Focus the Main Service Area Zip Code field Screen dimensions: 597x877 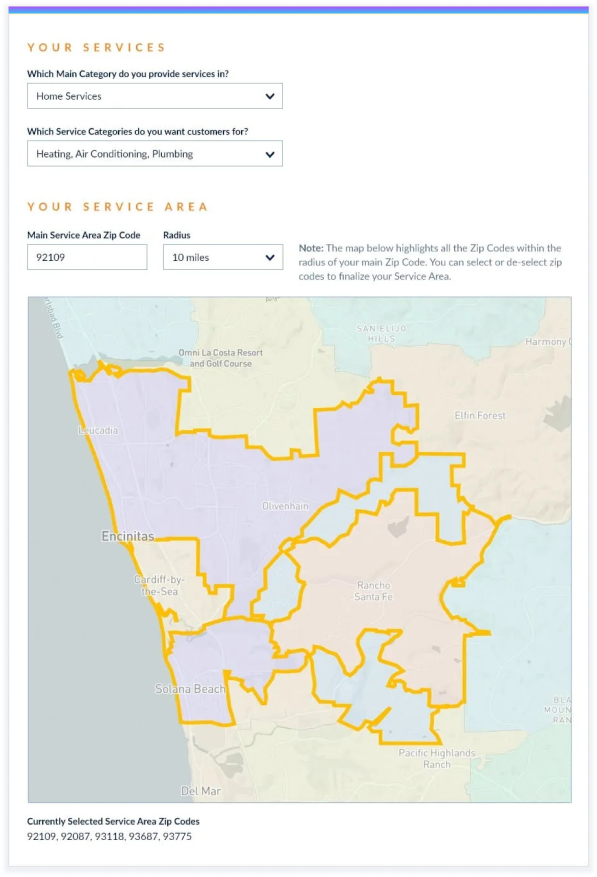tap(87, 257)
